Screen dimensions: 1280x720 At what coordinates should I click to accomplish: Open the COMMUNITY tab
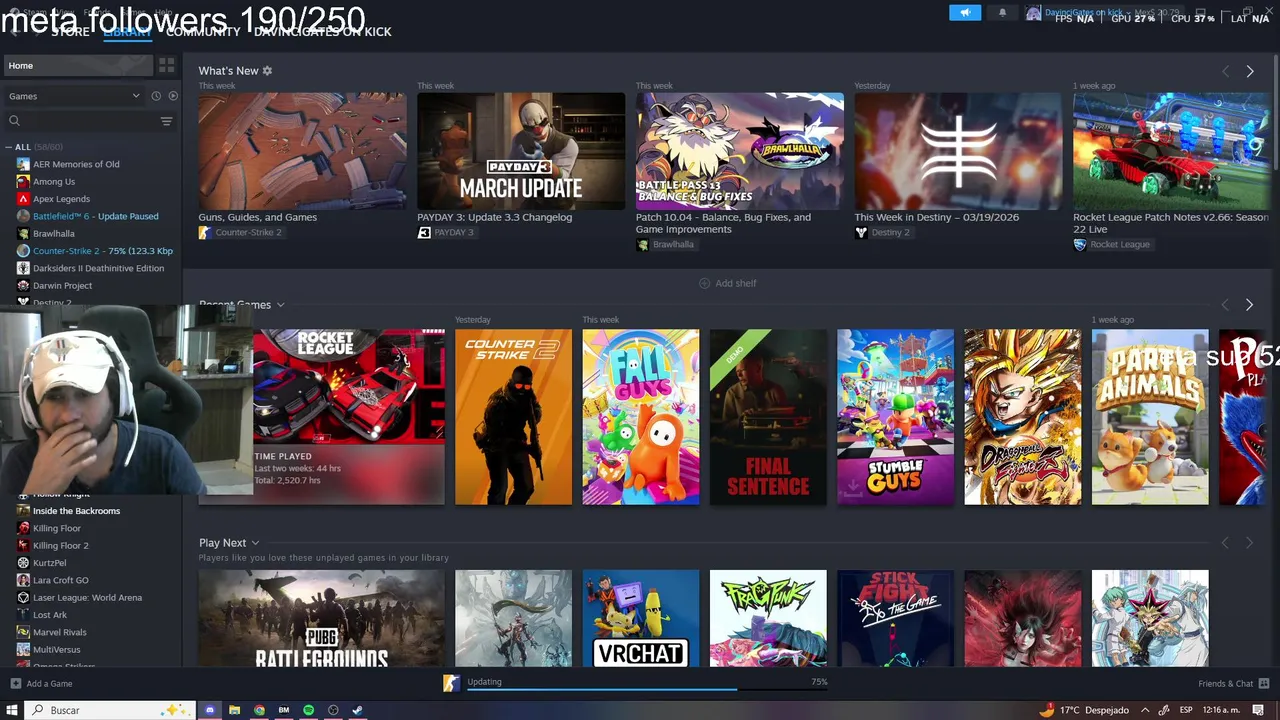pos(203,32)
